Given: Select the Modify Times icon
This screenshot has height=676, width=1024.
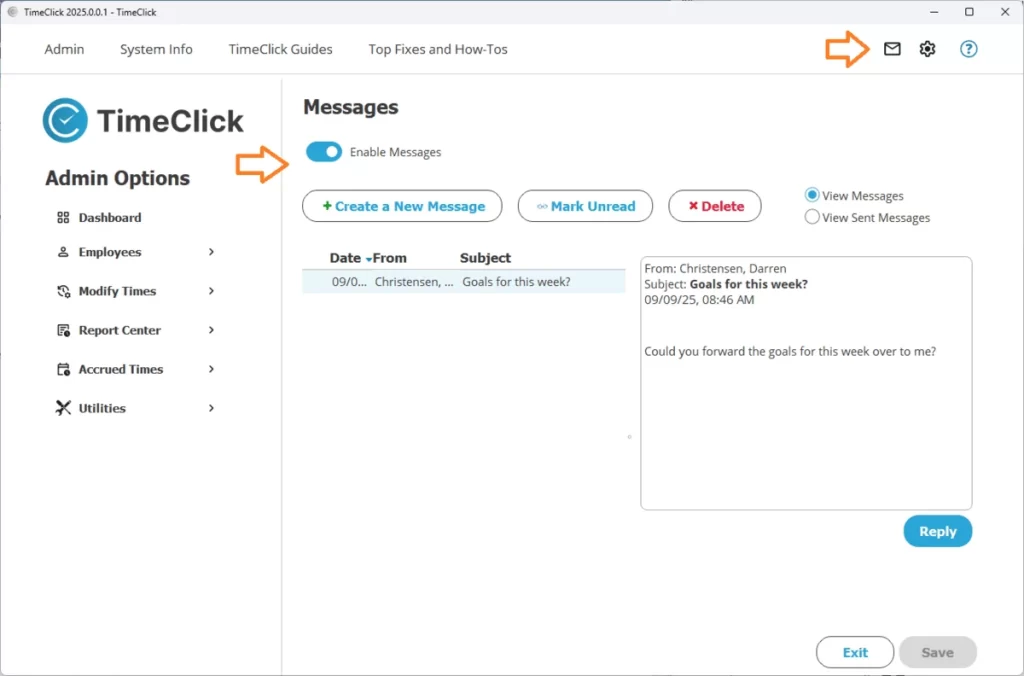Looking at the screenshot, I should 62,291.
